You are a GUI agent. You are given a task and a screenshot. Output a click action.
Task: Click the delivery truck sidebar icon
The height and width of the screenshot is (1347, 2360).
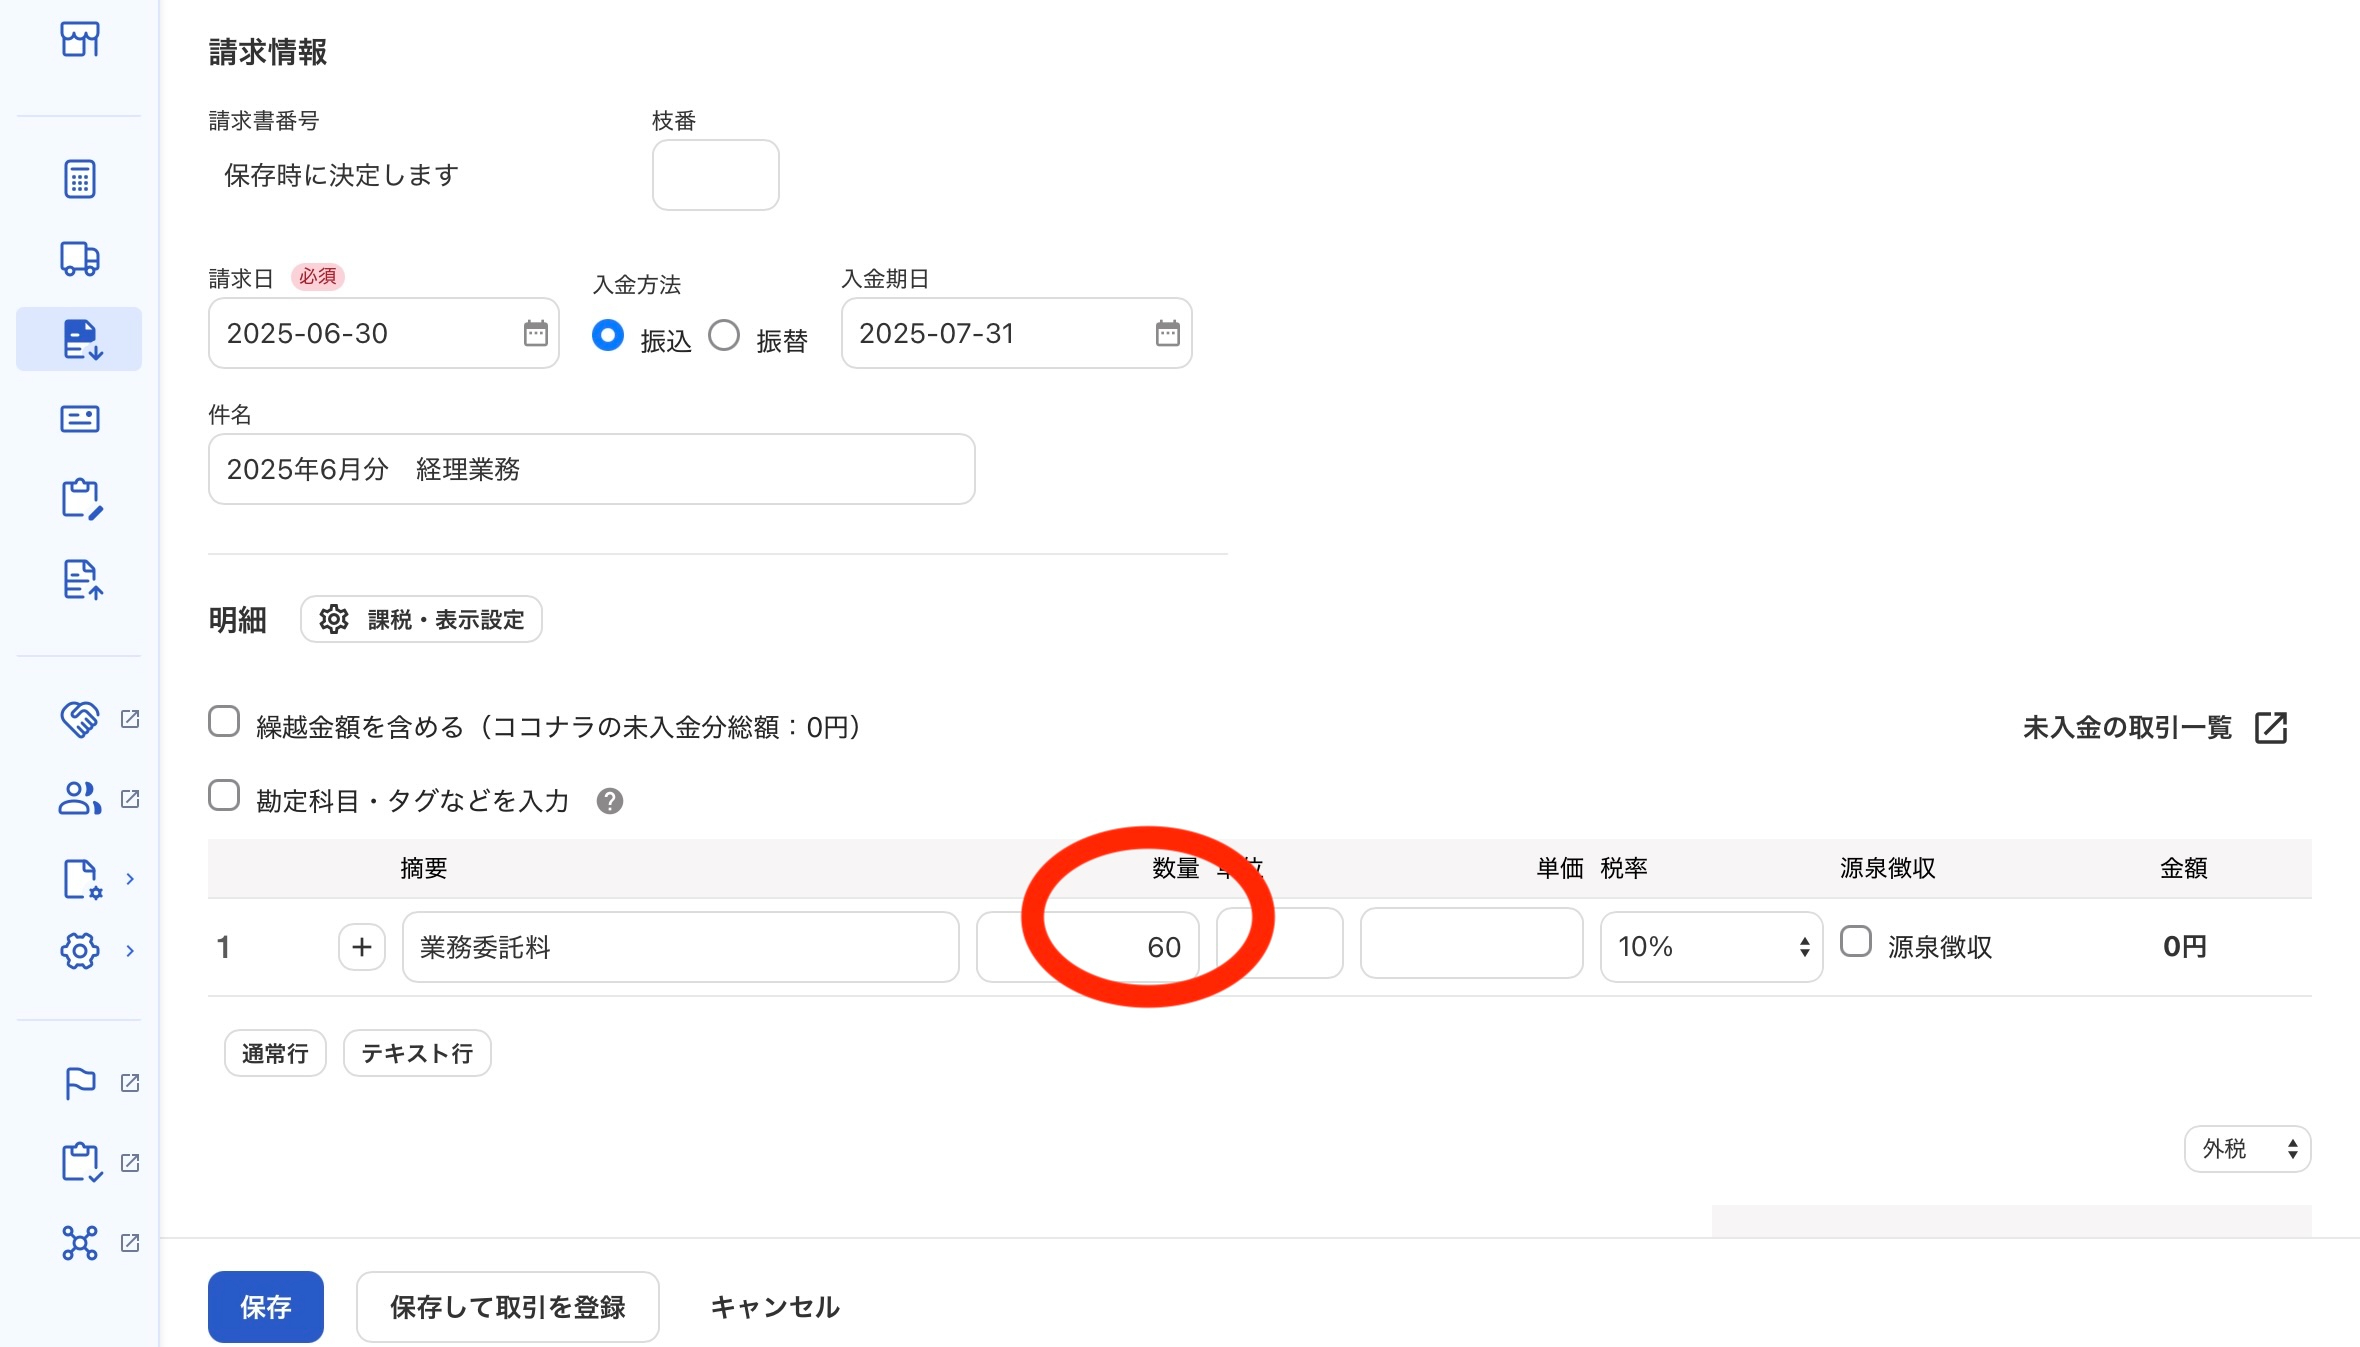79,259
